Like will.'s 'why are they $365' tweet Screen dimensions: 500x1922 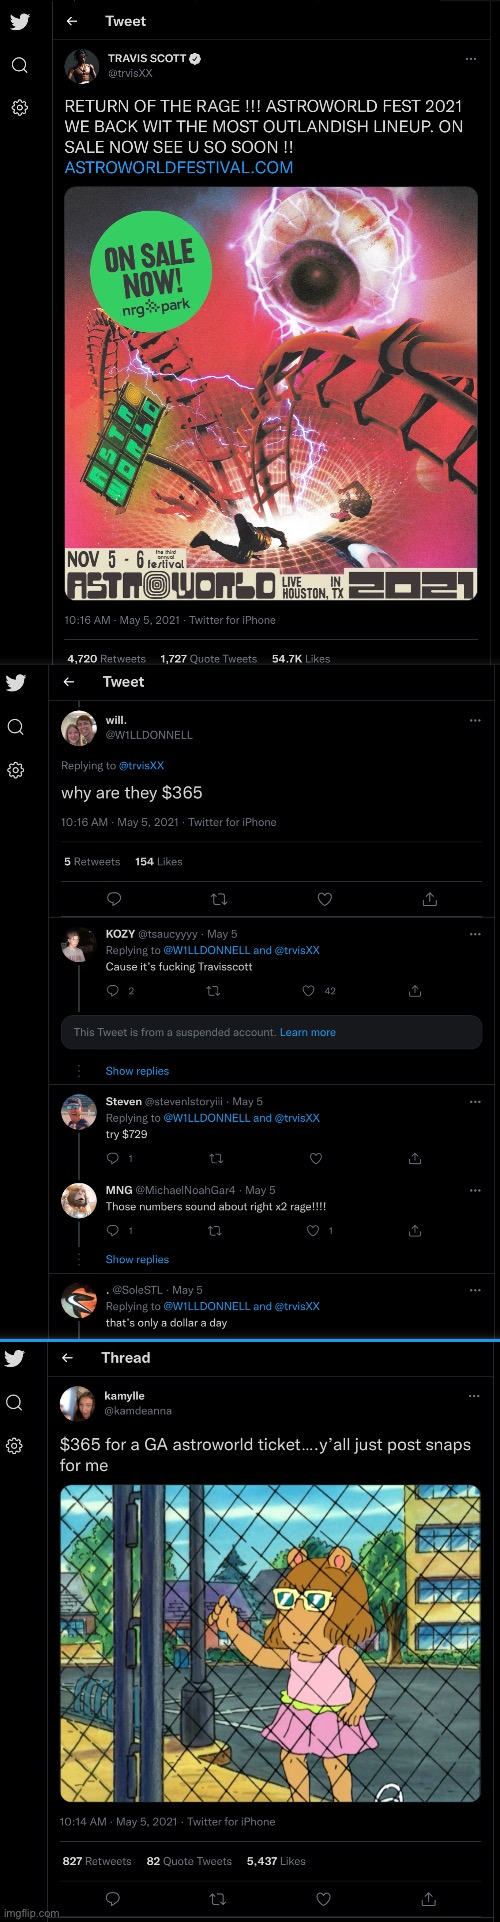click(324, 899)
